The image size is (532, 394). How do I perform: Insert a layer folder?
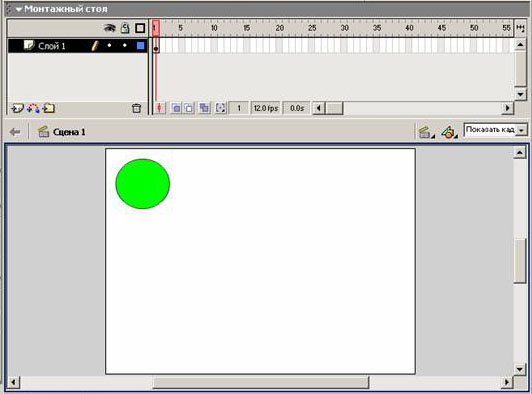click(x=49, y=108)
